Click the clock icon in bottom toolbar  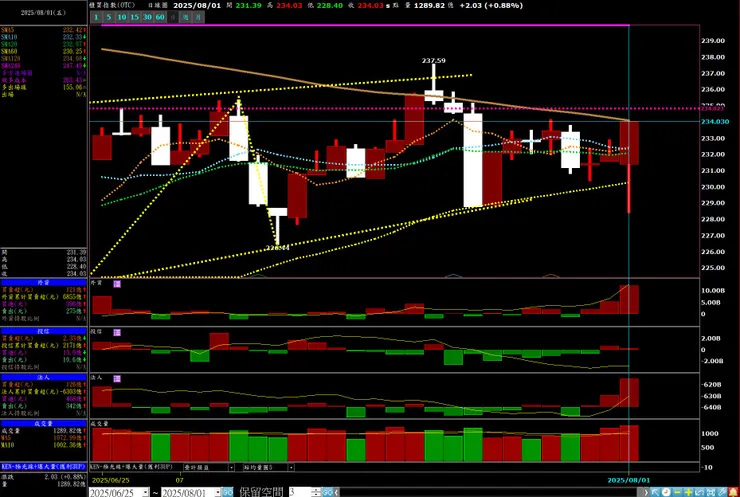tap(666, 492)
